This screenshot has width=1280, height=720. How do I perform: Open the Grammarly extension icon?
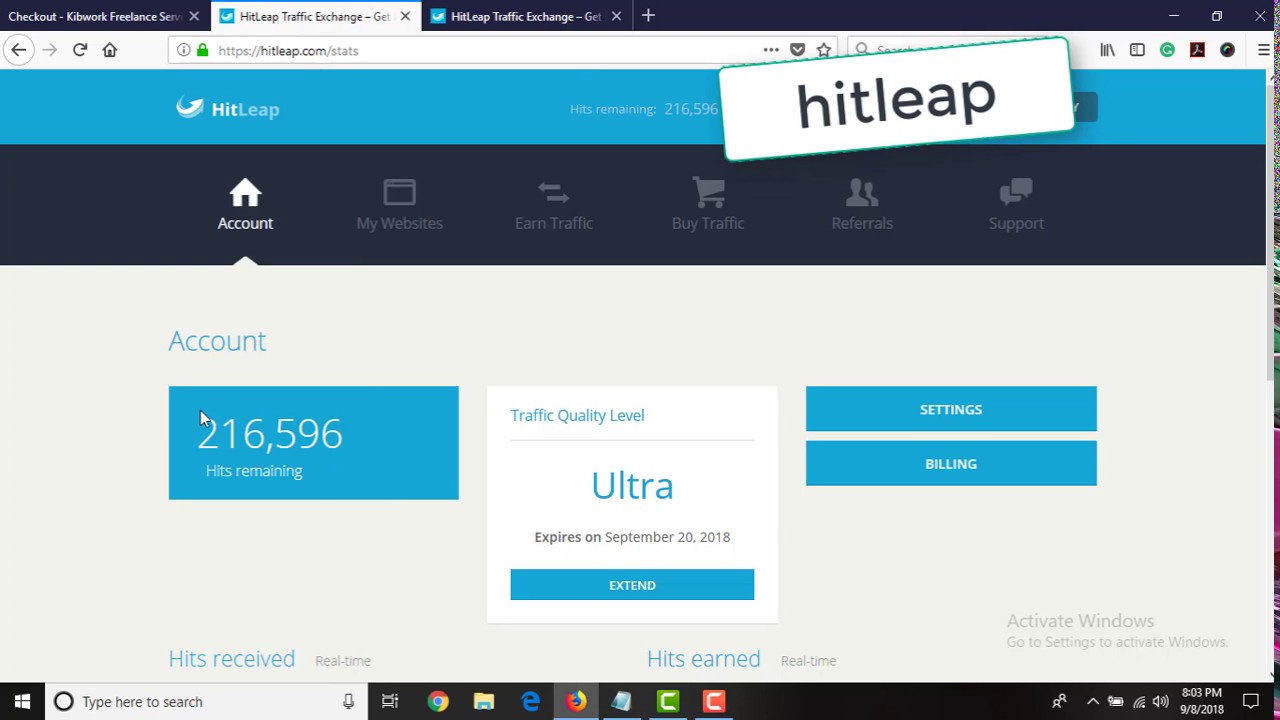(1167, 50)
